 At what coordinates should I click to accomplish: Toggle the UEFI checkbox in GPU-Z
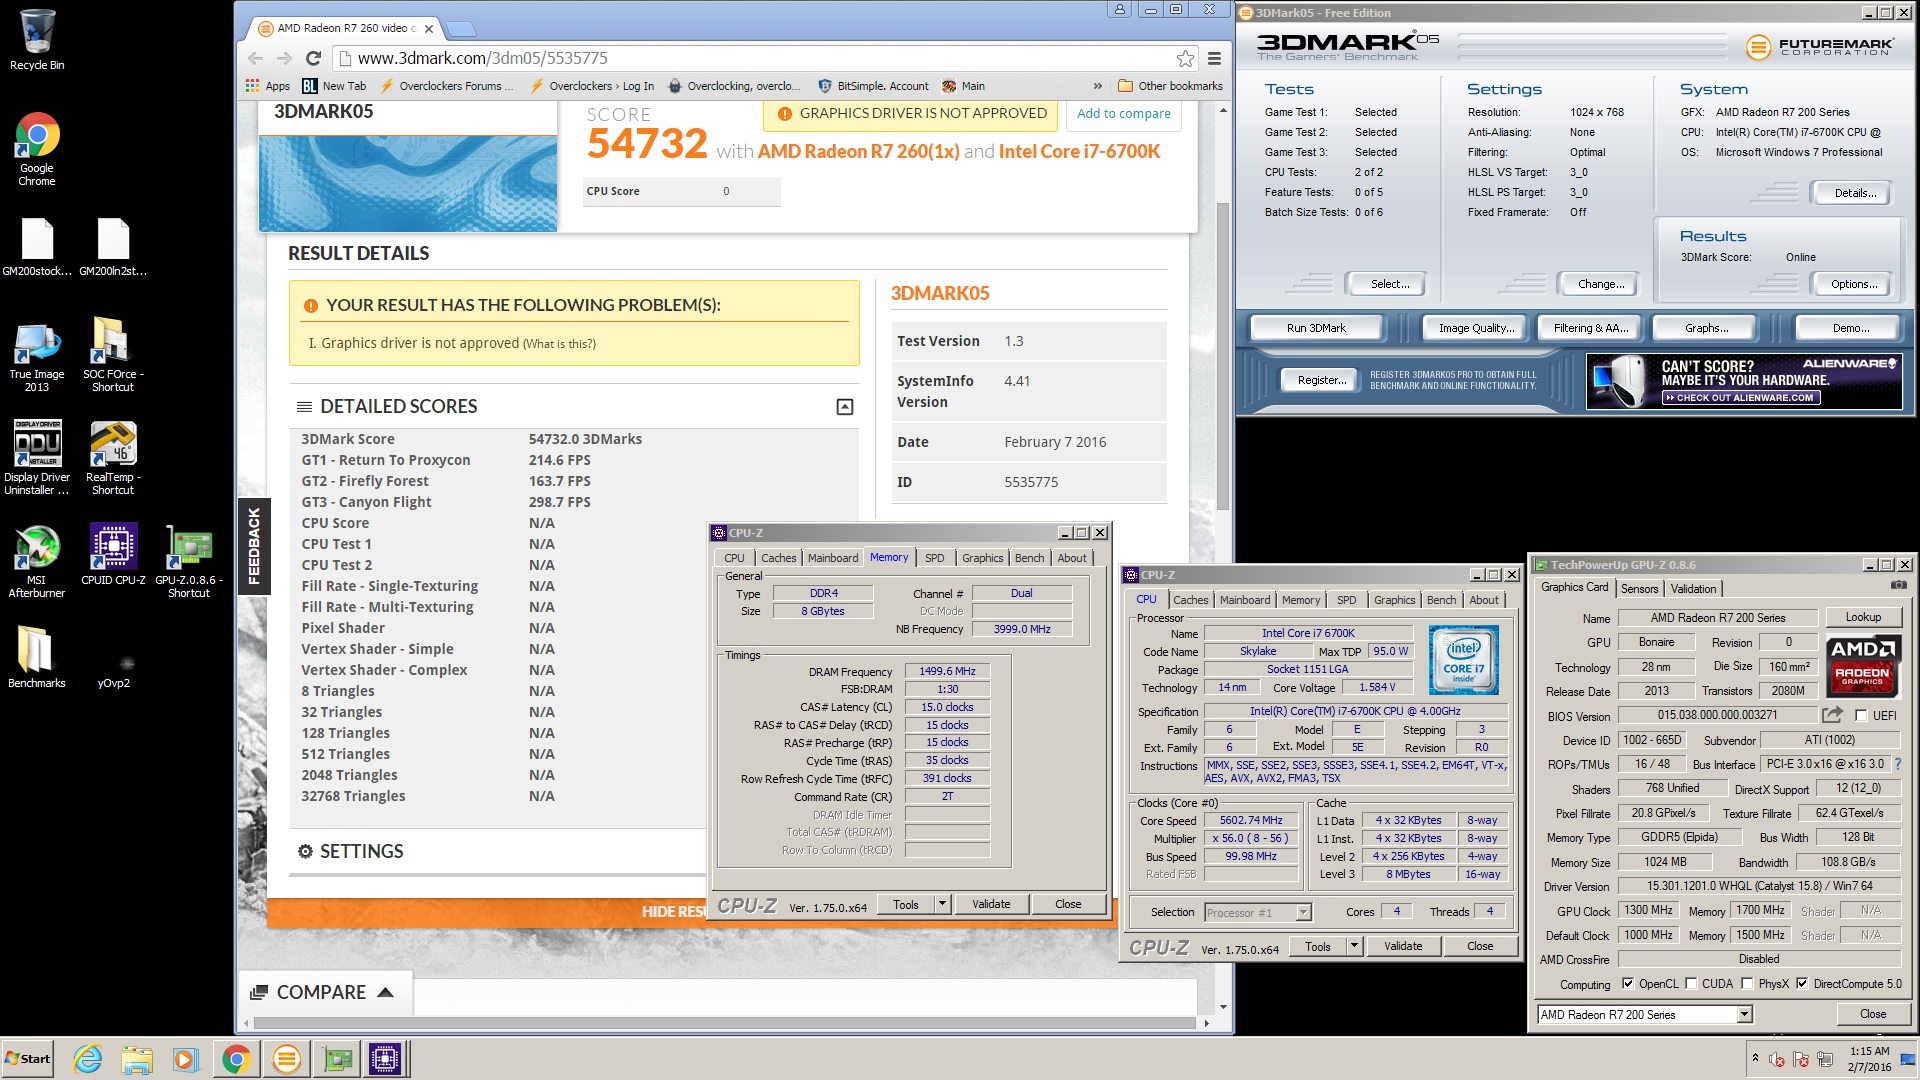[1861, 716]
